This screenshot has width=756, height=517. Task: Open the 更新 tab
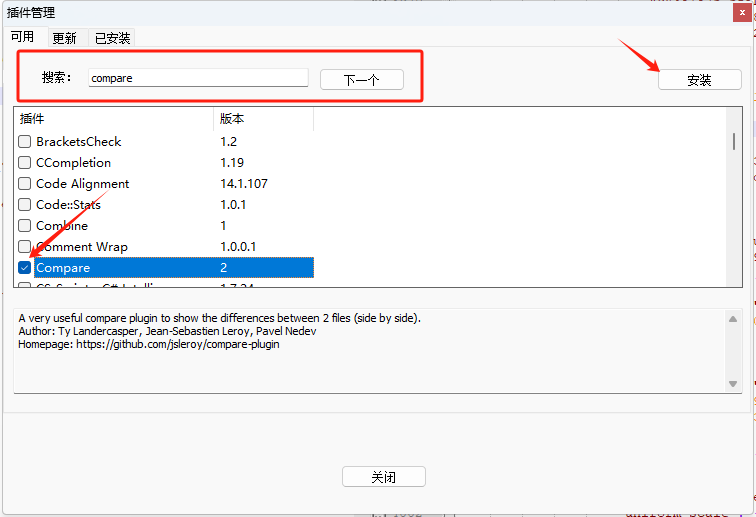click(65, 38)
